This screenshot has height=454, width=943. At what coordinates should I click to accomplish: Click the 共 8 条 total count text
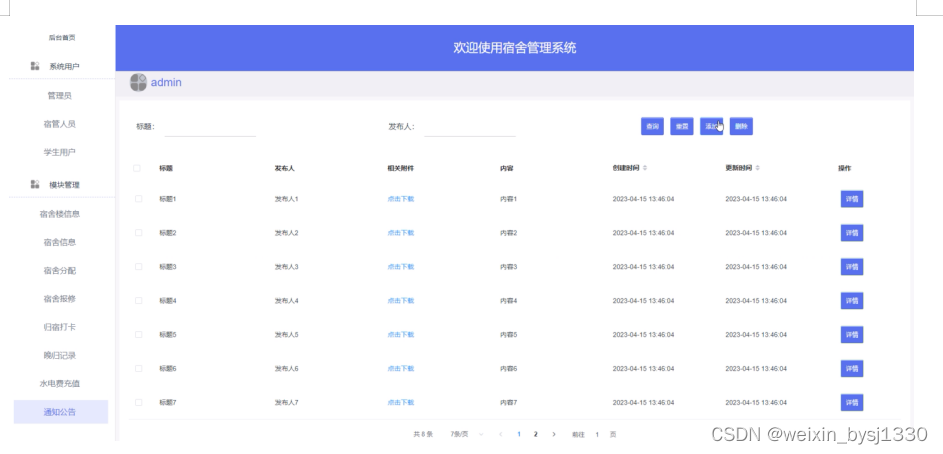423,434
